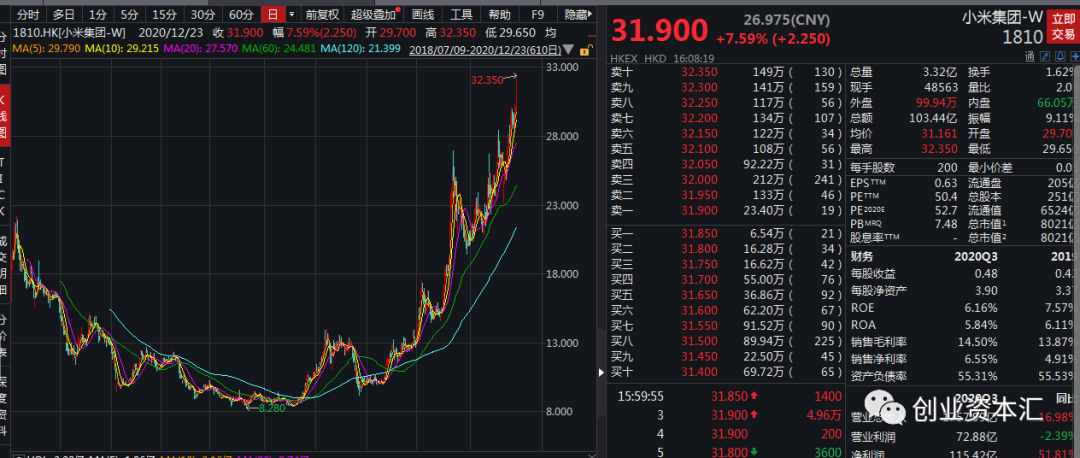This screenshot has width=1080, height=458.
Task: Select the 日 daily candle interval
Action: tap(273, 14)
